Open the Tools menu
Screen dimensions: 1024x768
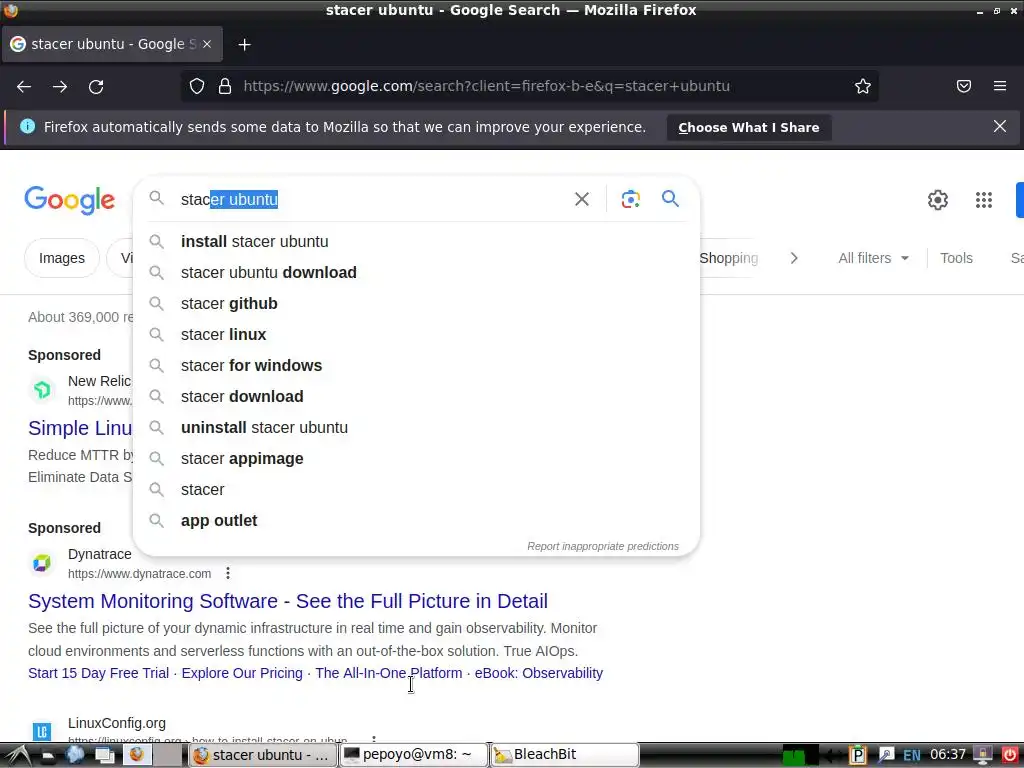956,258
